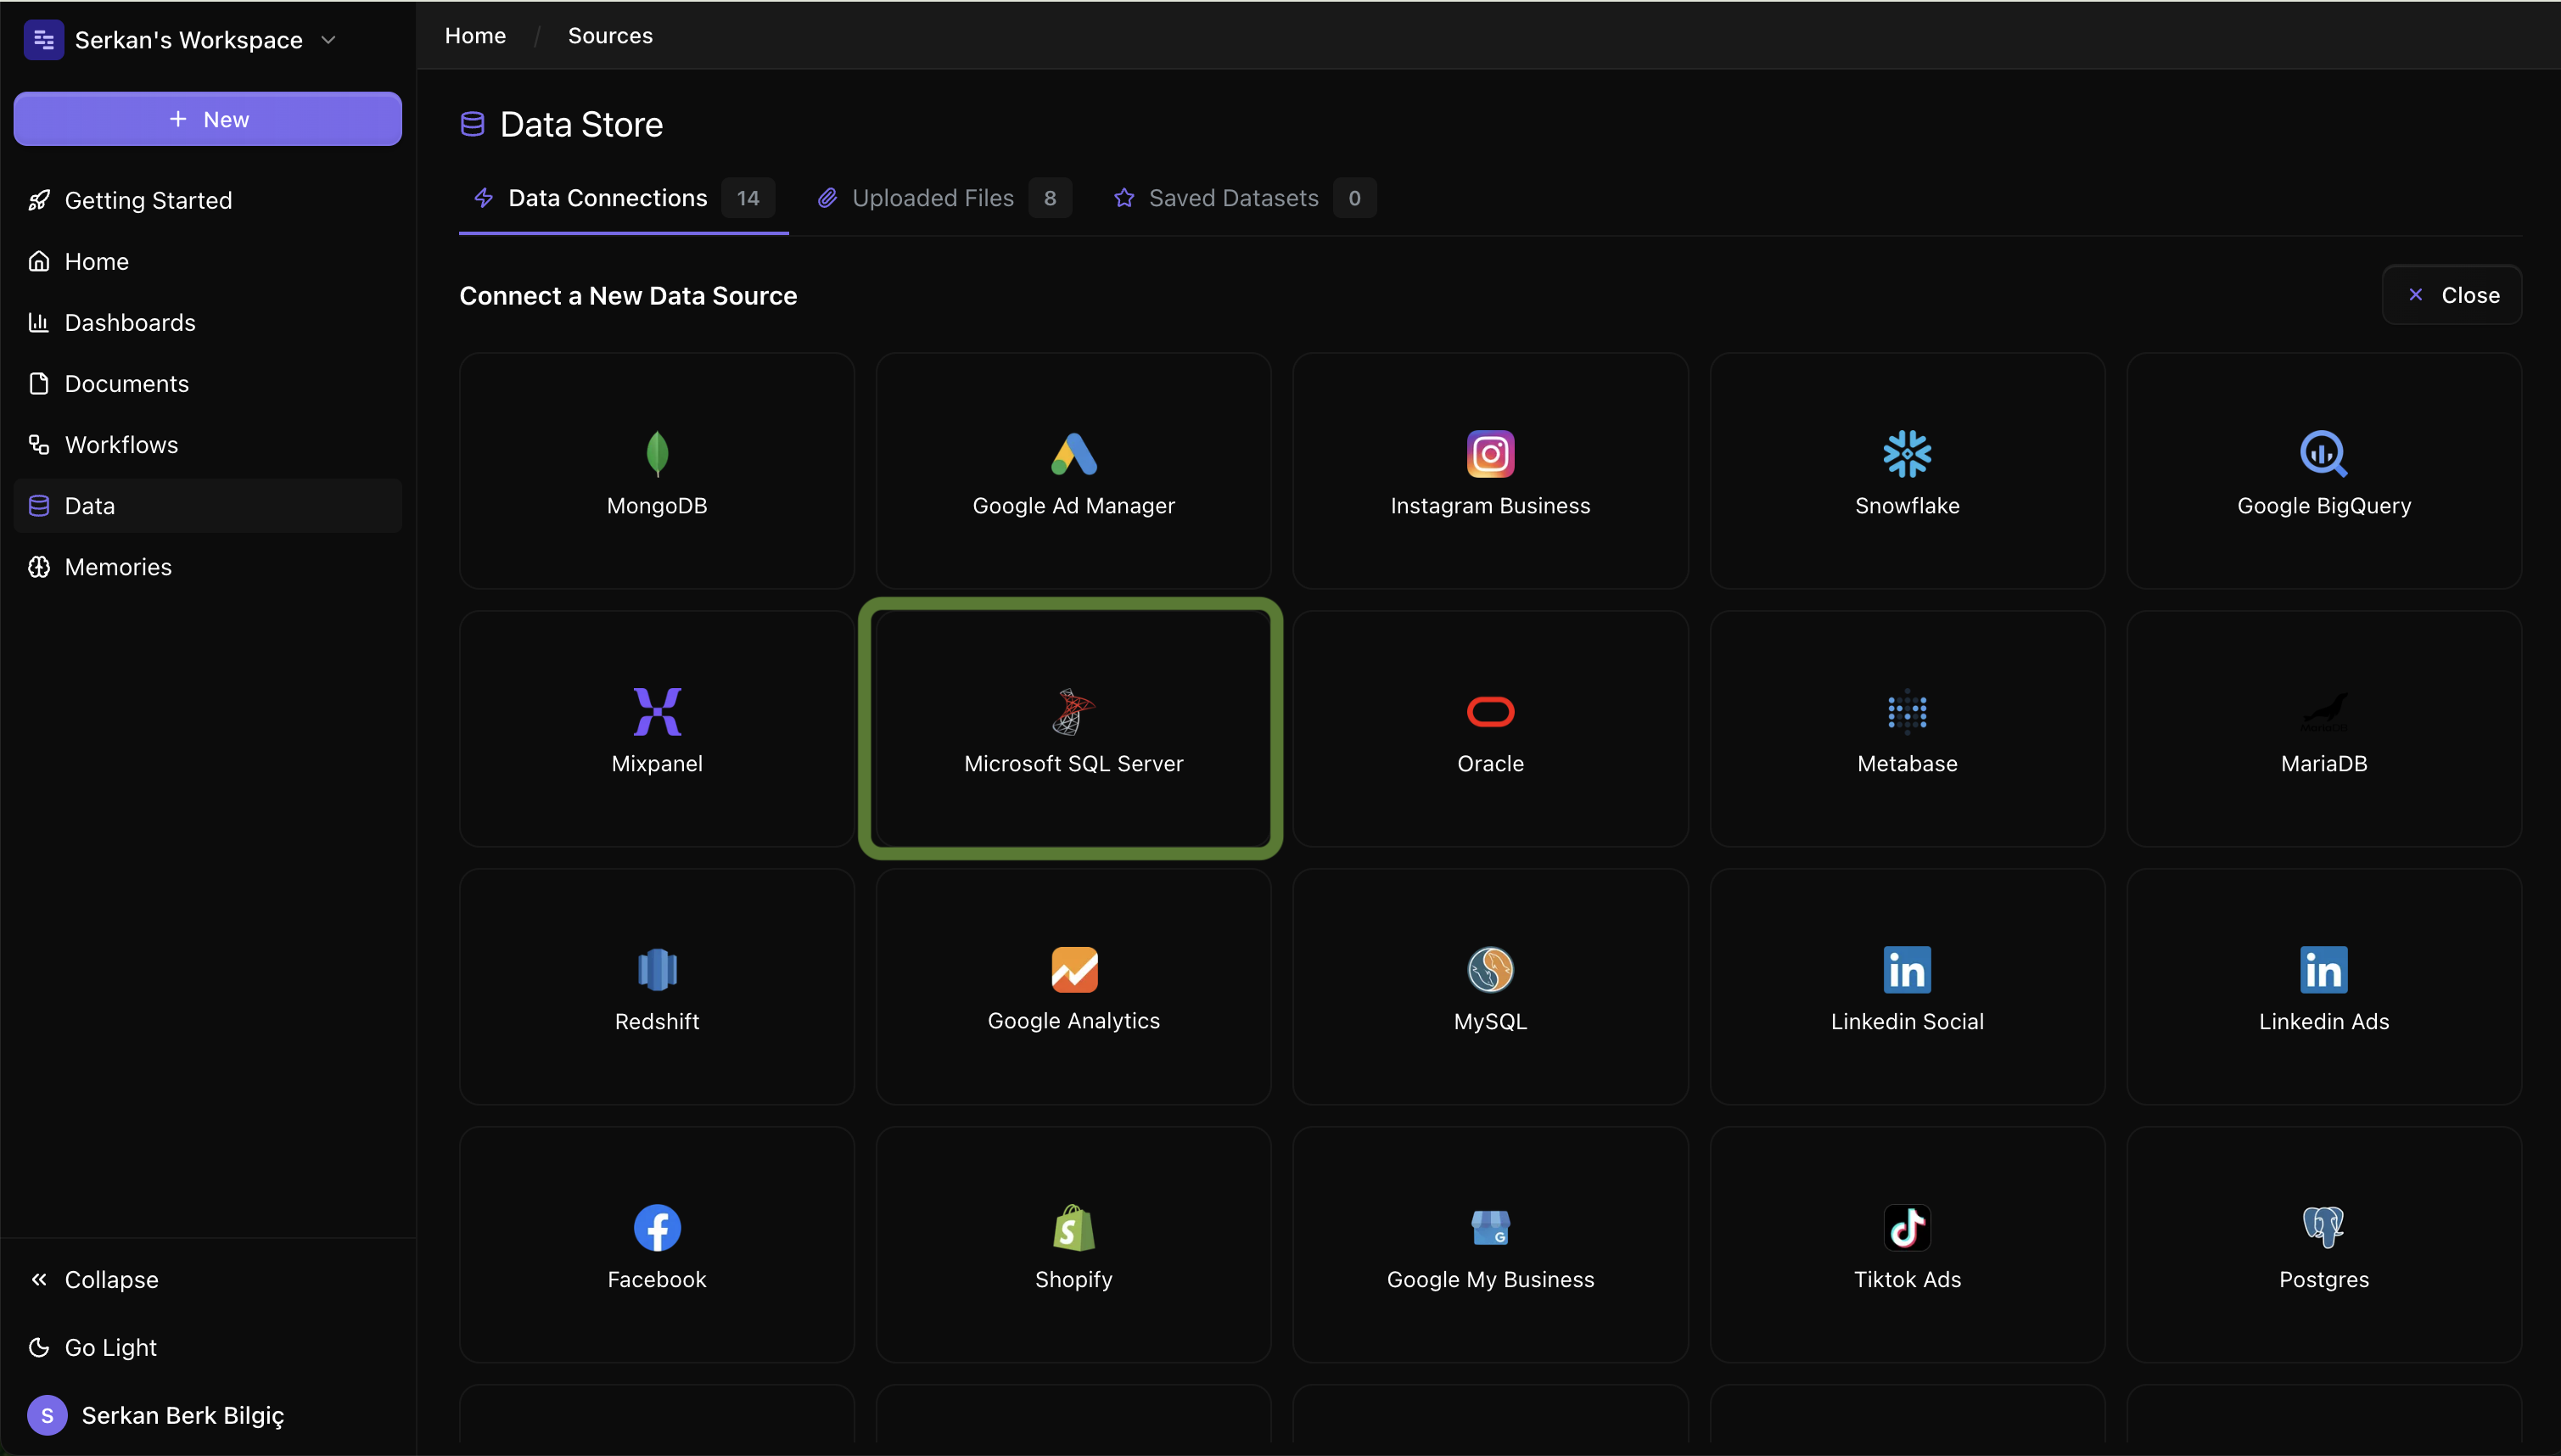This screenshot has height=1456, width=2561.
Task: Go to Home in the sidebar
Action: pyautogui.click(x=208, y=261)
